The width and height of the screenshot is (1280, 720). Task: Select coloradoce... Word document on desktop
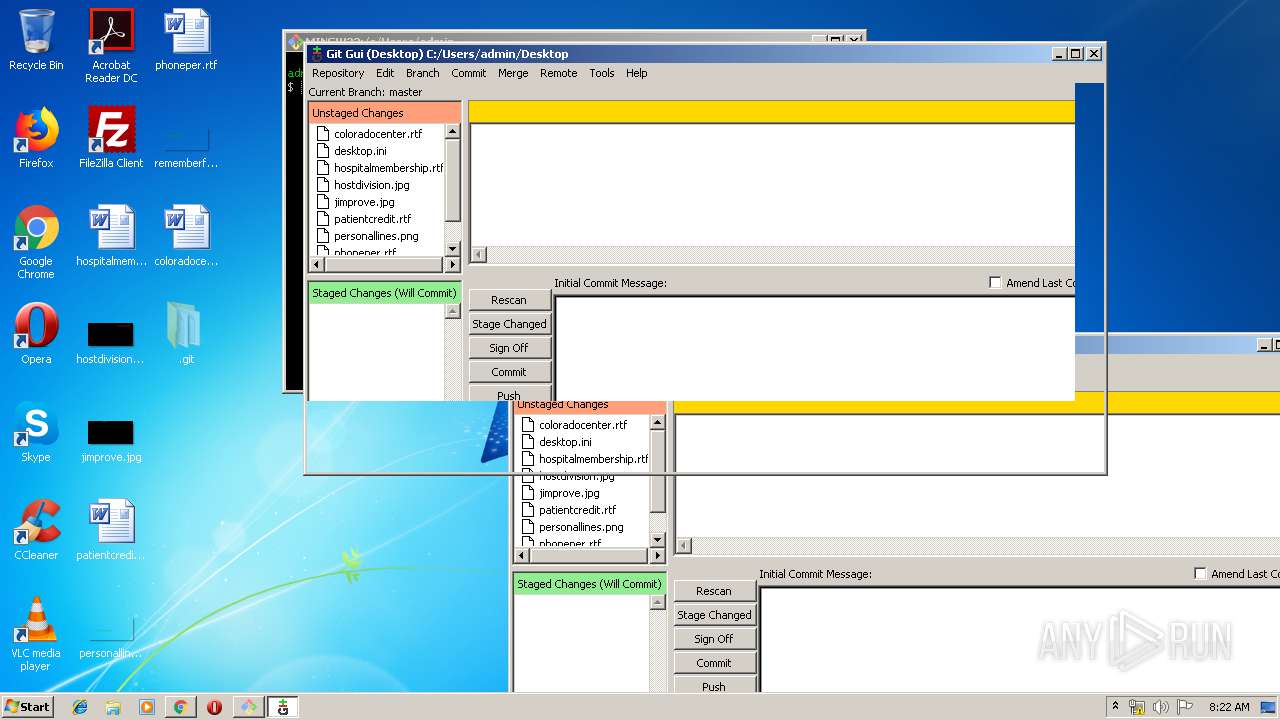[186, 236]
